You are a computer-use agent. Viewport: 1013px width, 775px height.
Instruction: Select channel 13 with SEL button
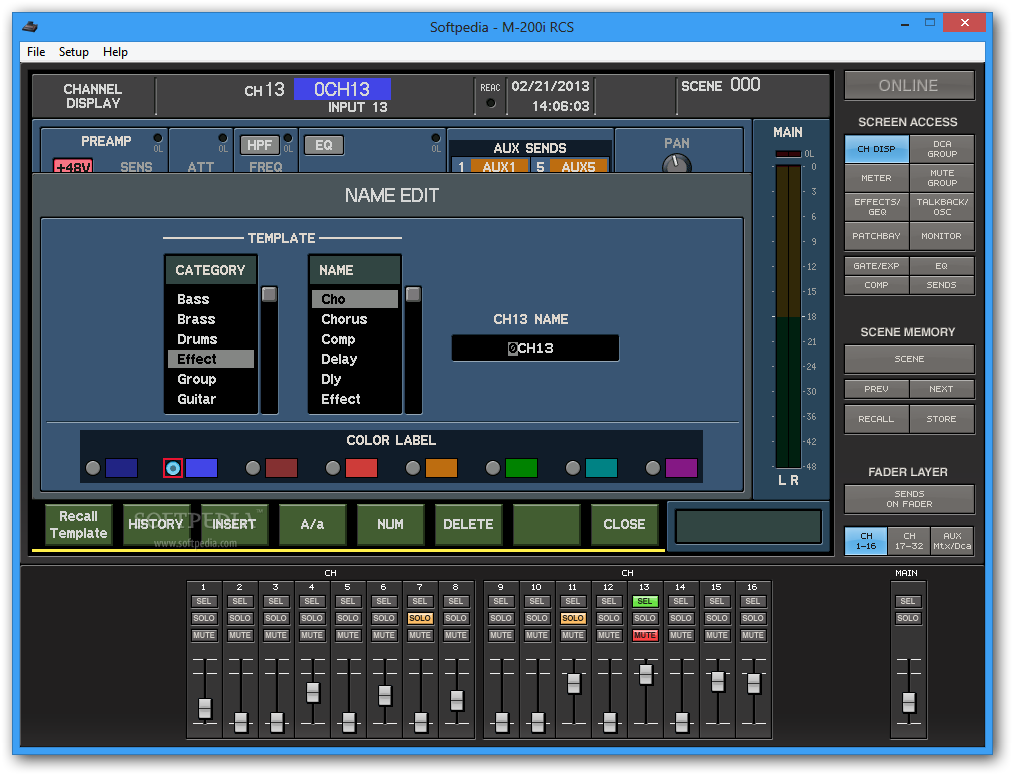[x=645, y=601]
